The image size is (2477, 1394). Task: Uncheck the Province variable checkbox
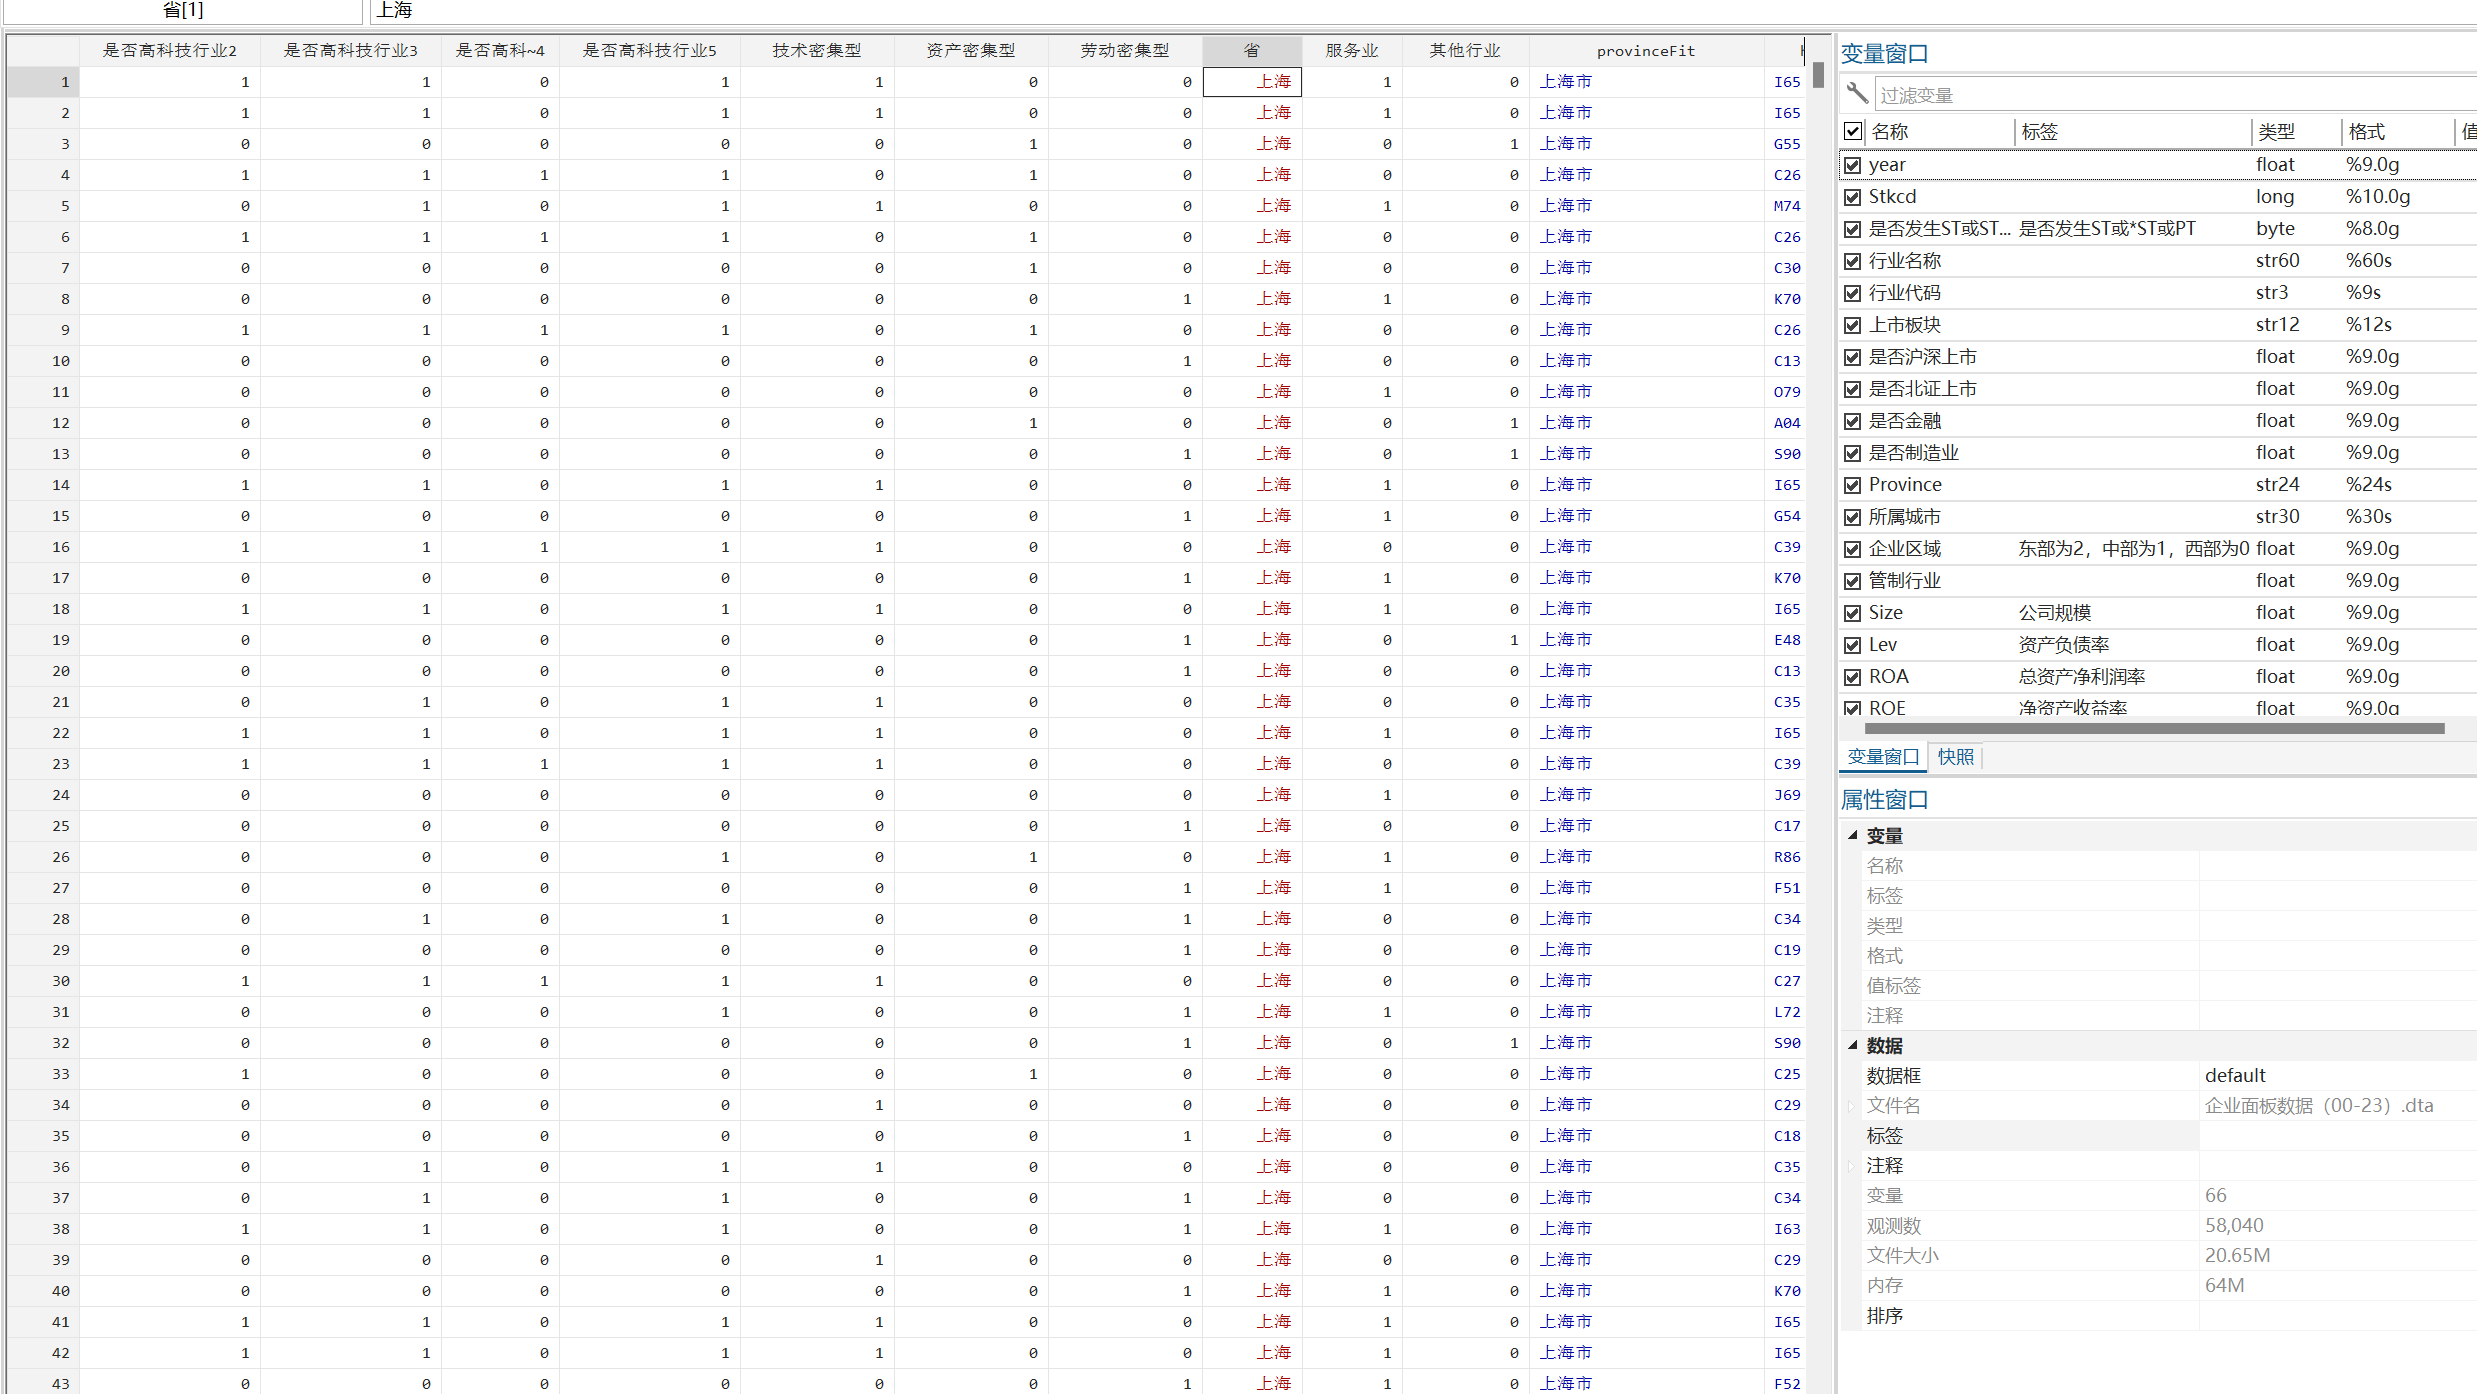[x=1853, y=485]
